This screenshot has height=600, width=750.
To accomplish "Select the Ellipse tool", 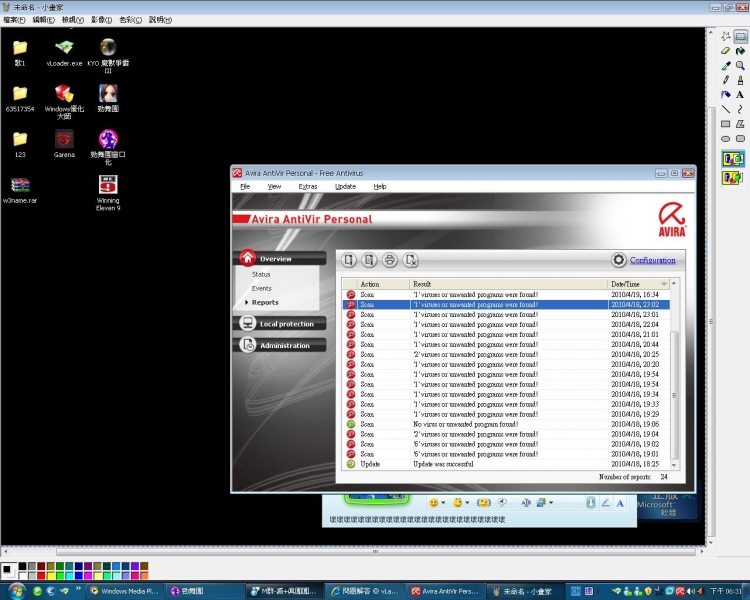I will 726,139.
